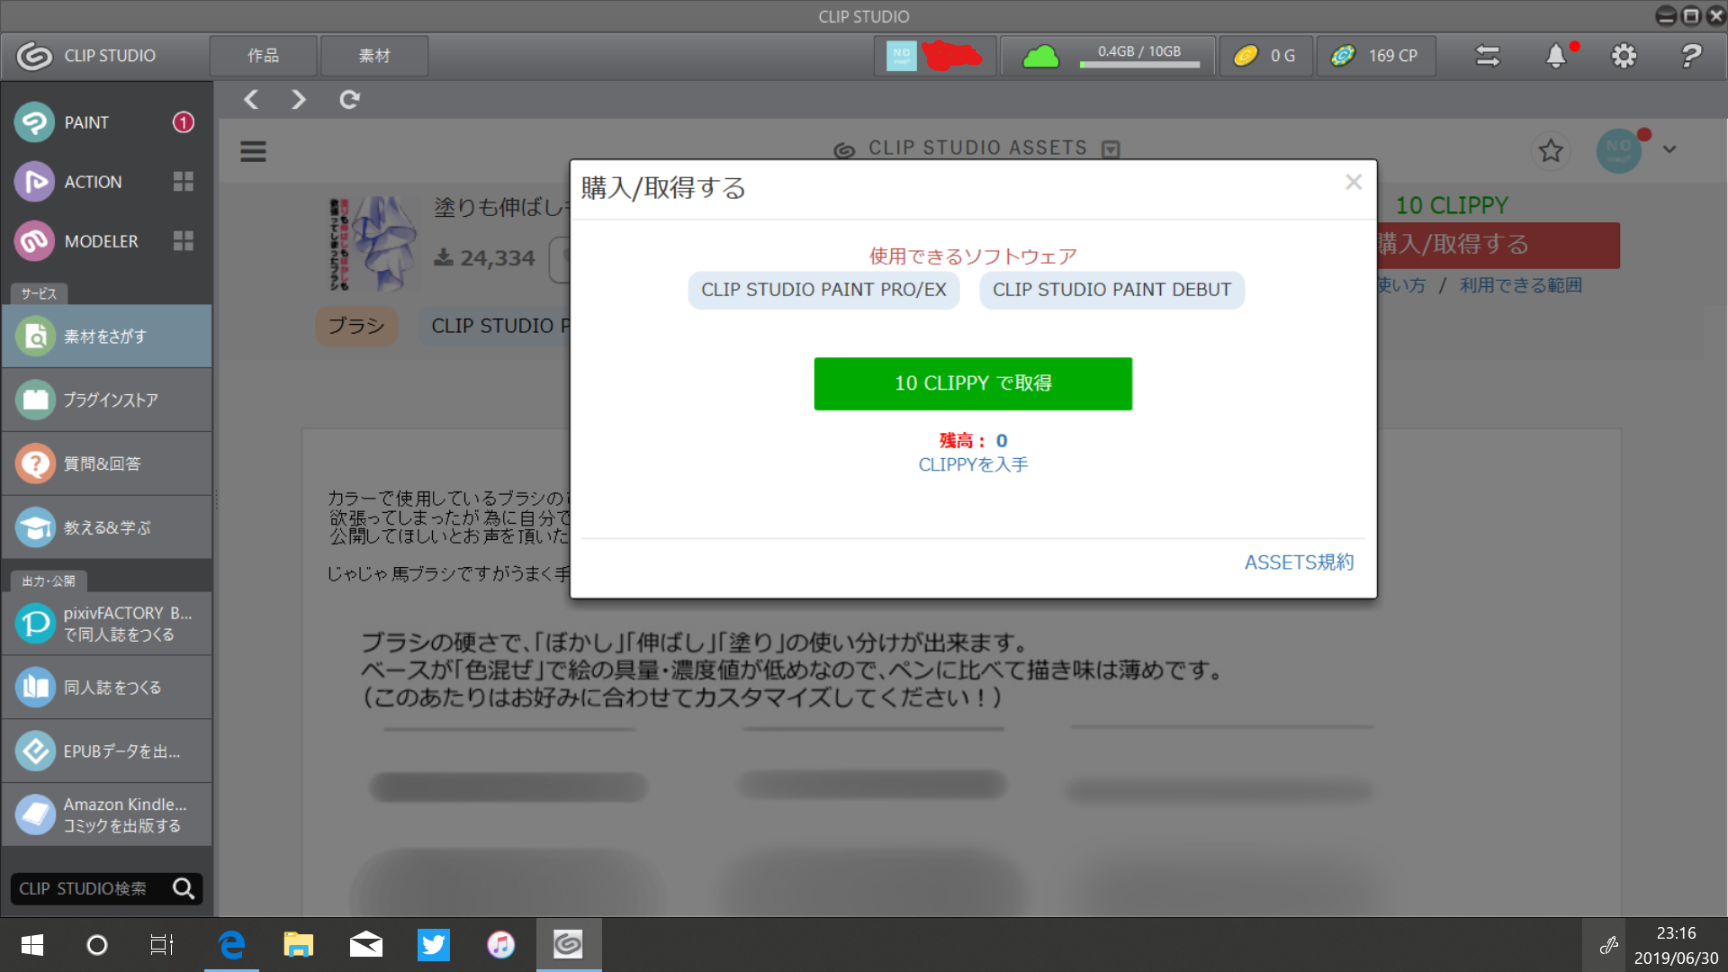
Task: Open Task View in taskbar
Action: point(162,945)
